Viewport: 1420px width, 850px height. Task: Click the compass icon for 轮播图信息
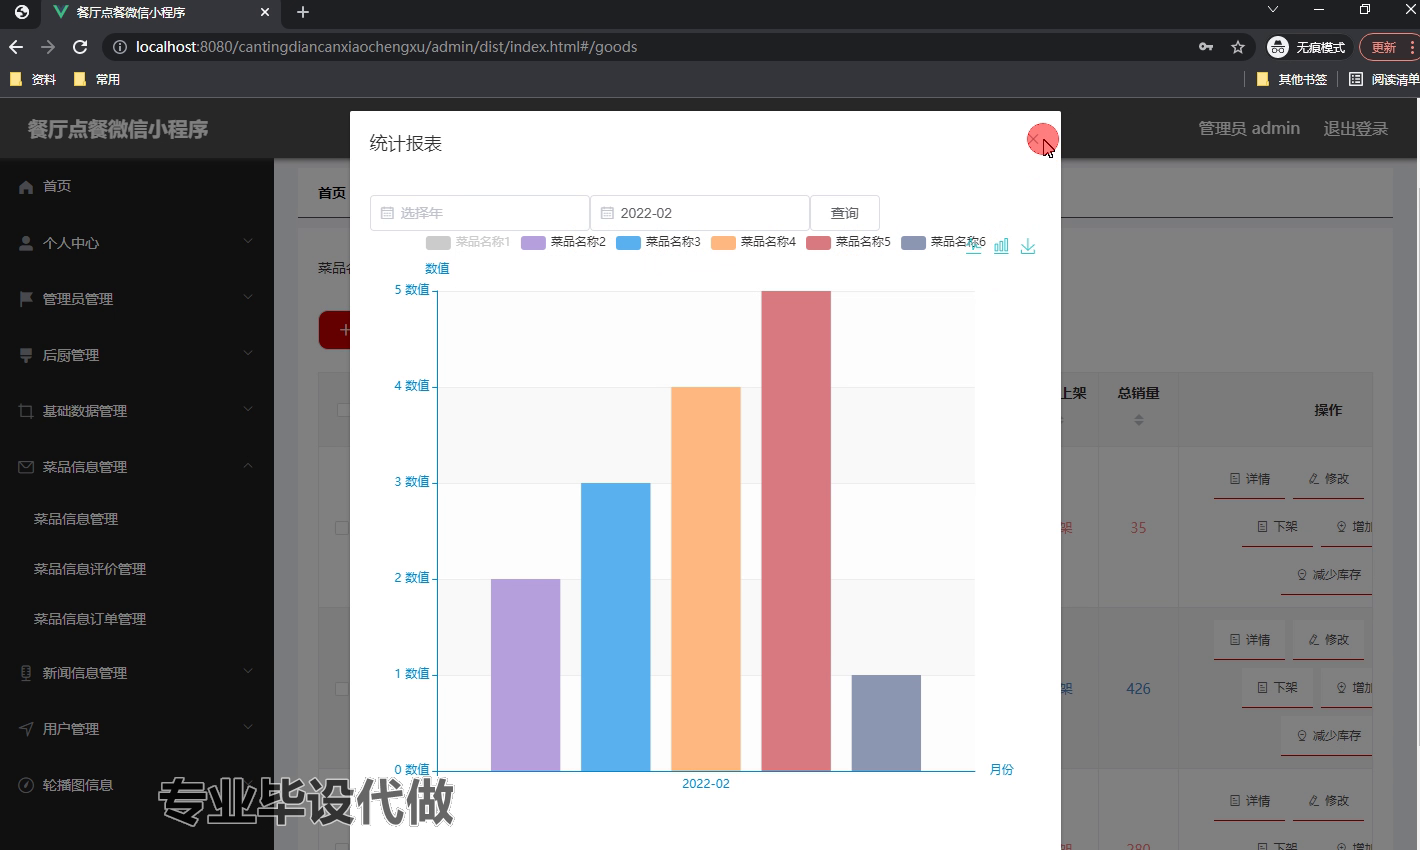(x=26, y=785)
